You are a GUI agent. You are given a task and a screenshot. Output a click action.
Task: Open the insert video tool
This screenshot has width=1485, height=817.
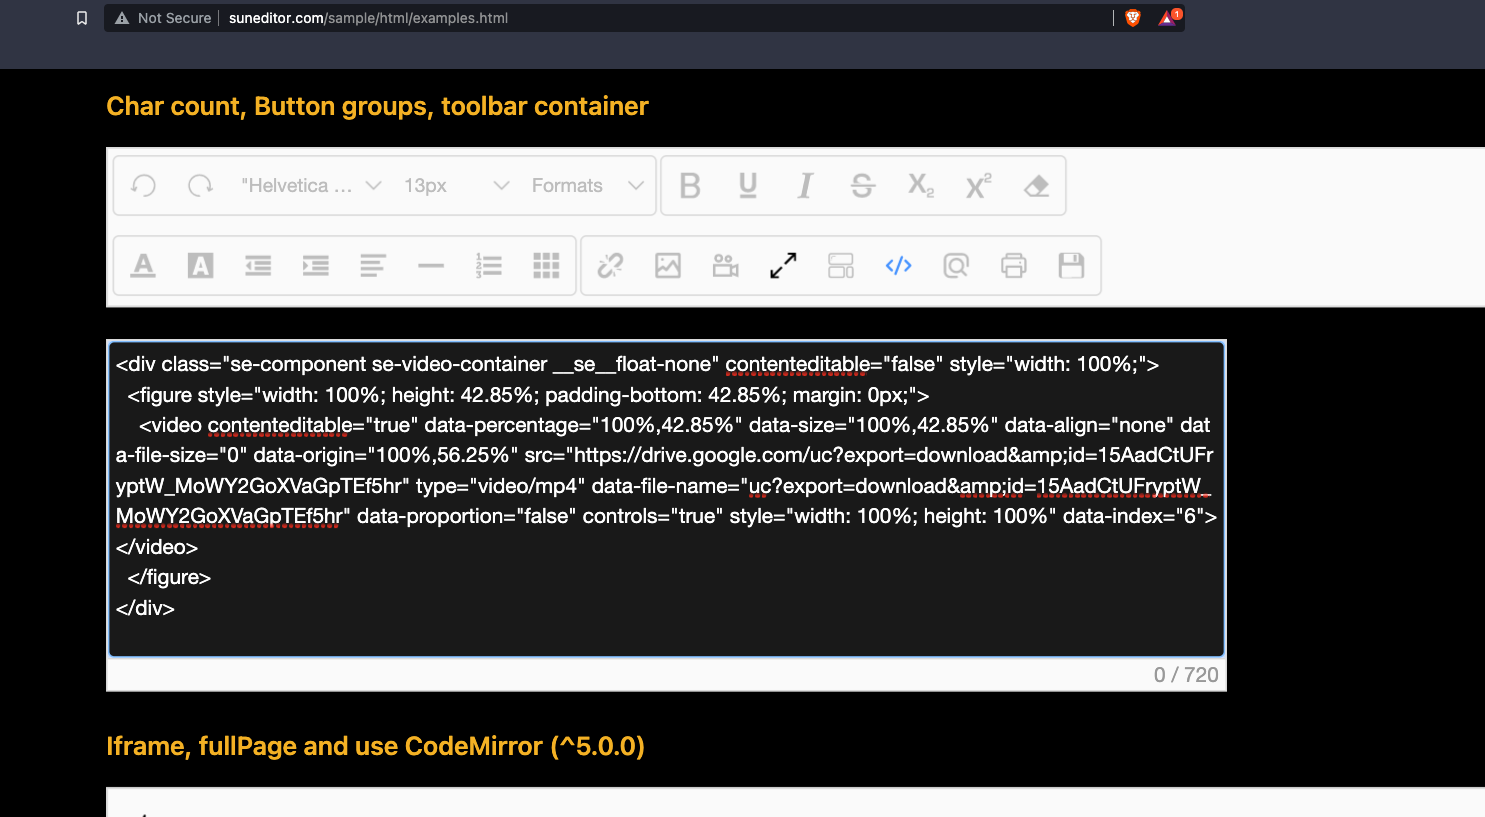click(x=725, y=265)
